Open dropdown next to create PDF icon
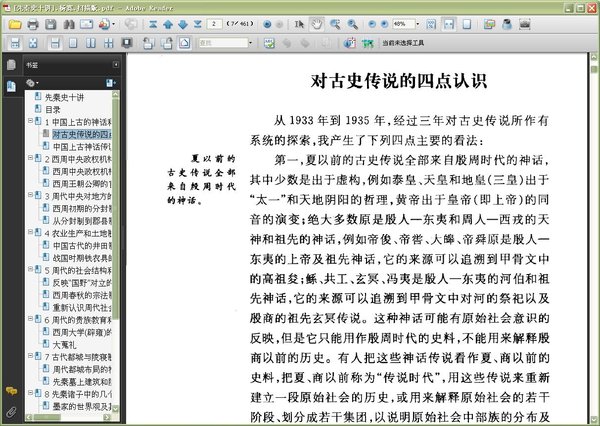 [114, 24]
